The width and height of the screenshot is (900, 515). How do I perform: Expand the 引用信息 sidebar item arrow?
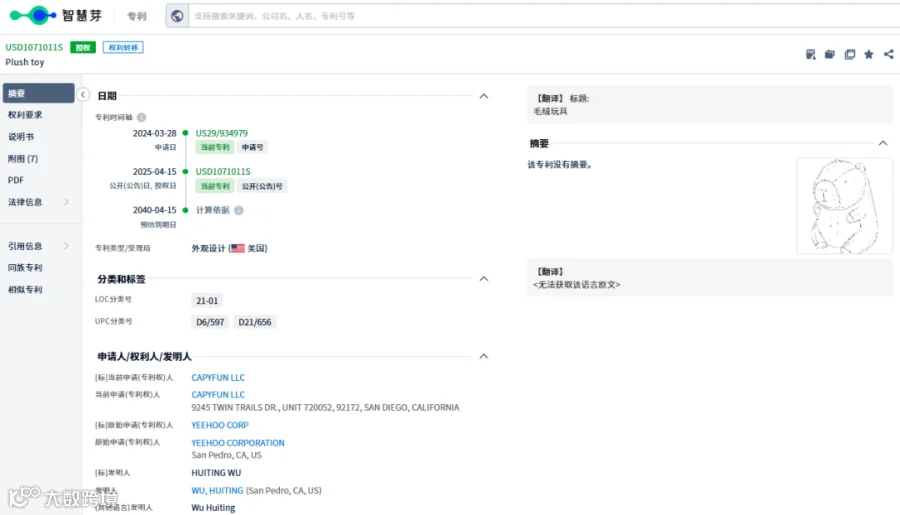(x=67, y=246)
